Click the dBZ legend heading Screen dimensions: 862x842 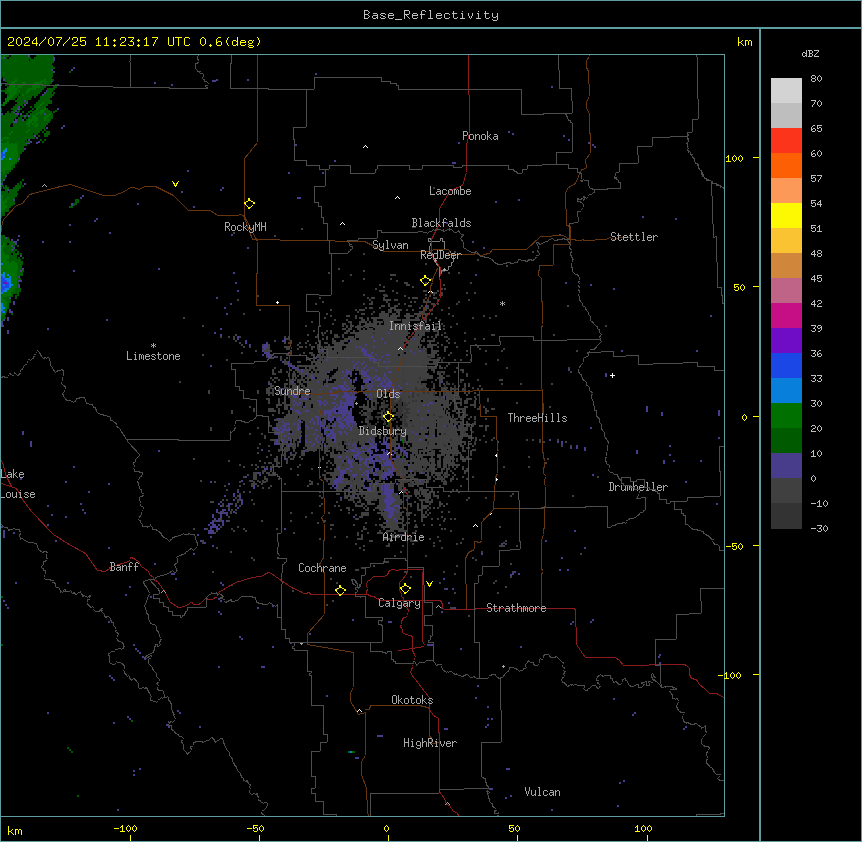coord(810,53)
